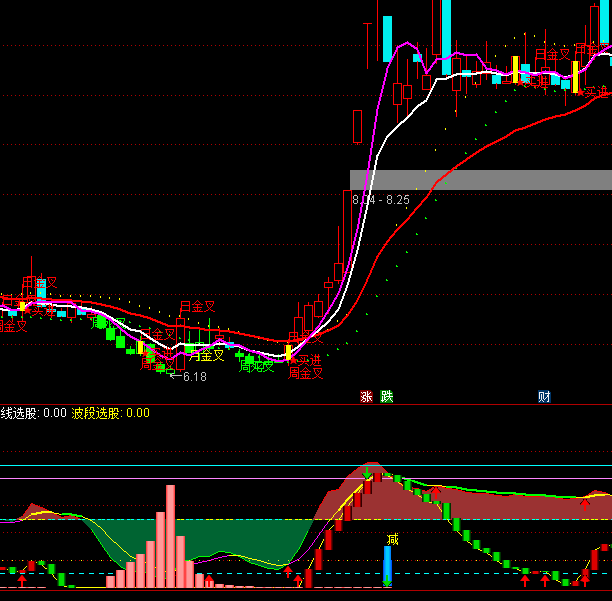Click the 6.18 low price label
This screenshot has height=601, width=612.
(188, 377)
